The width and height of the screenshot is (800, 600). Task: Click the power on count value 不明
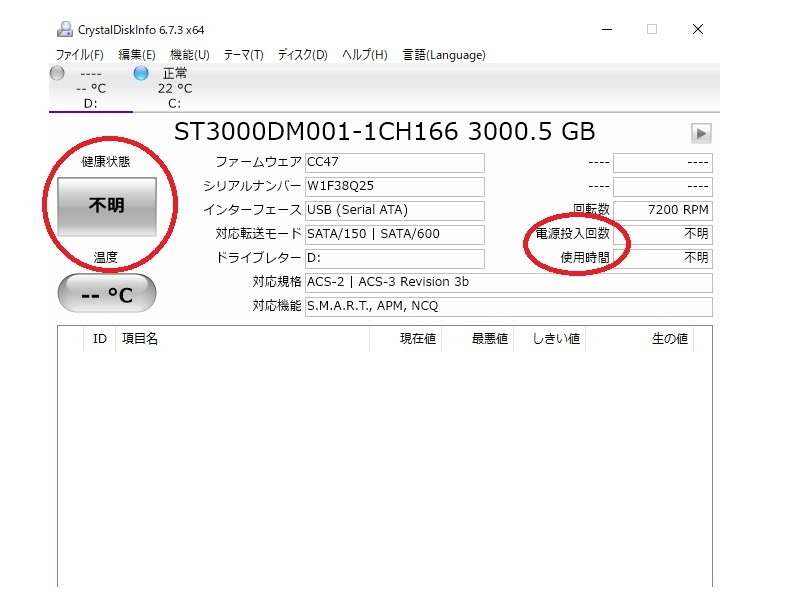pyautogui.click(x=663, y=235)
